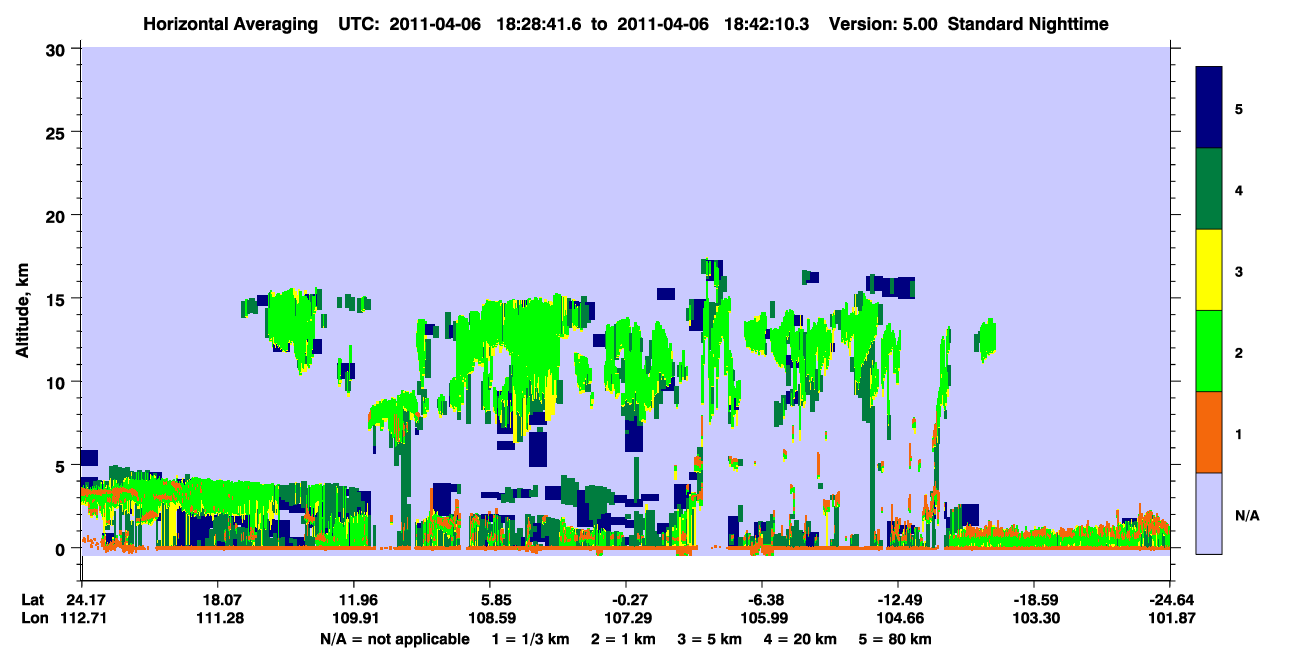Click latitude label 24.17
Viewport: 1300px width, 667px height.
[81, 600]
